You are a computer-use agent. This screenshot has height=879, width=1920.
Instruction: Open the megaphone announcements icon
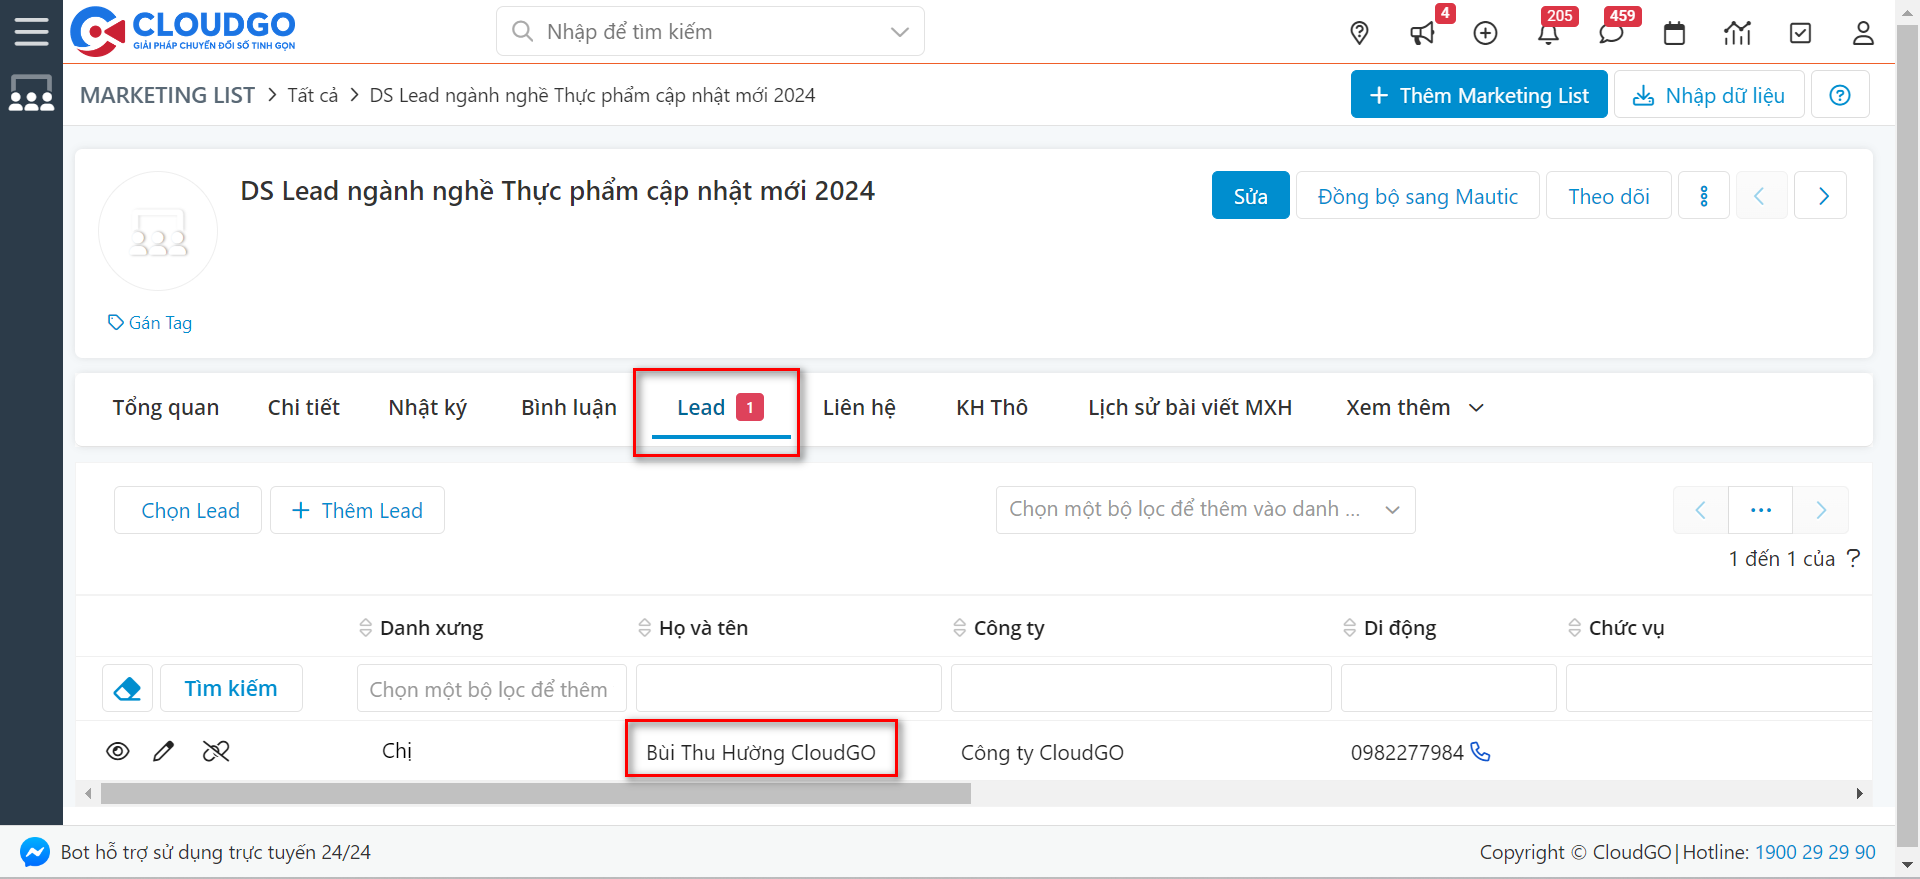(x=1422, y=33)
